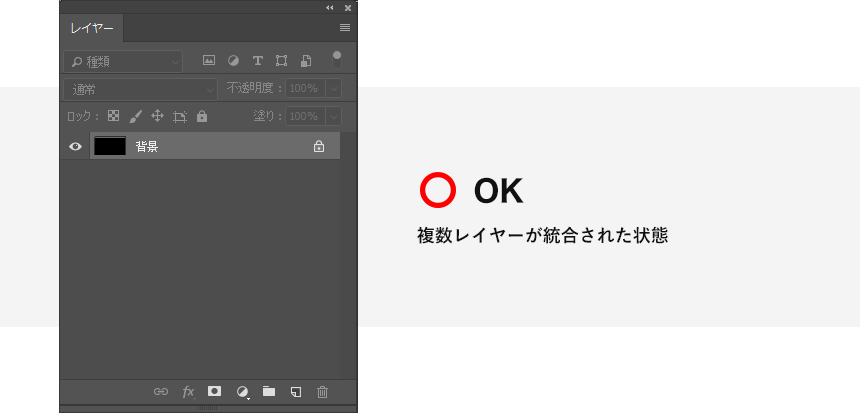
Task: Select the 背景 layer thumbnail
Action: [x=109, y=146]
